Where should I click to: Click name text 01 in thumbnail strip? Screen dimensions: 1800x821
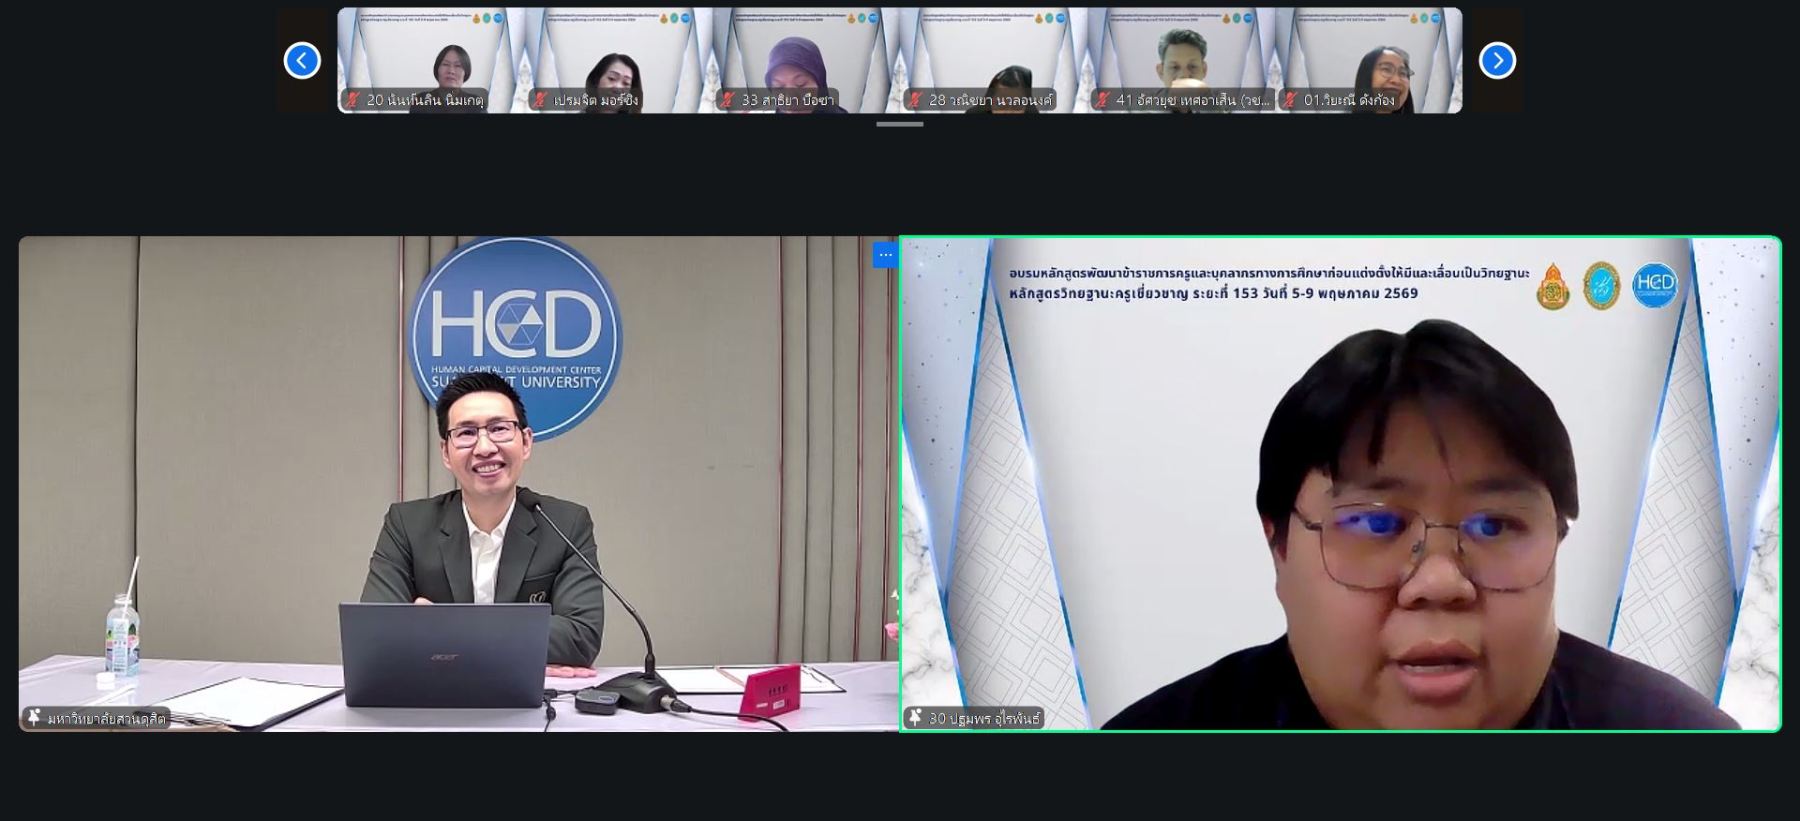point(1349,100)
